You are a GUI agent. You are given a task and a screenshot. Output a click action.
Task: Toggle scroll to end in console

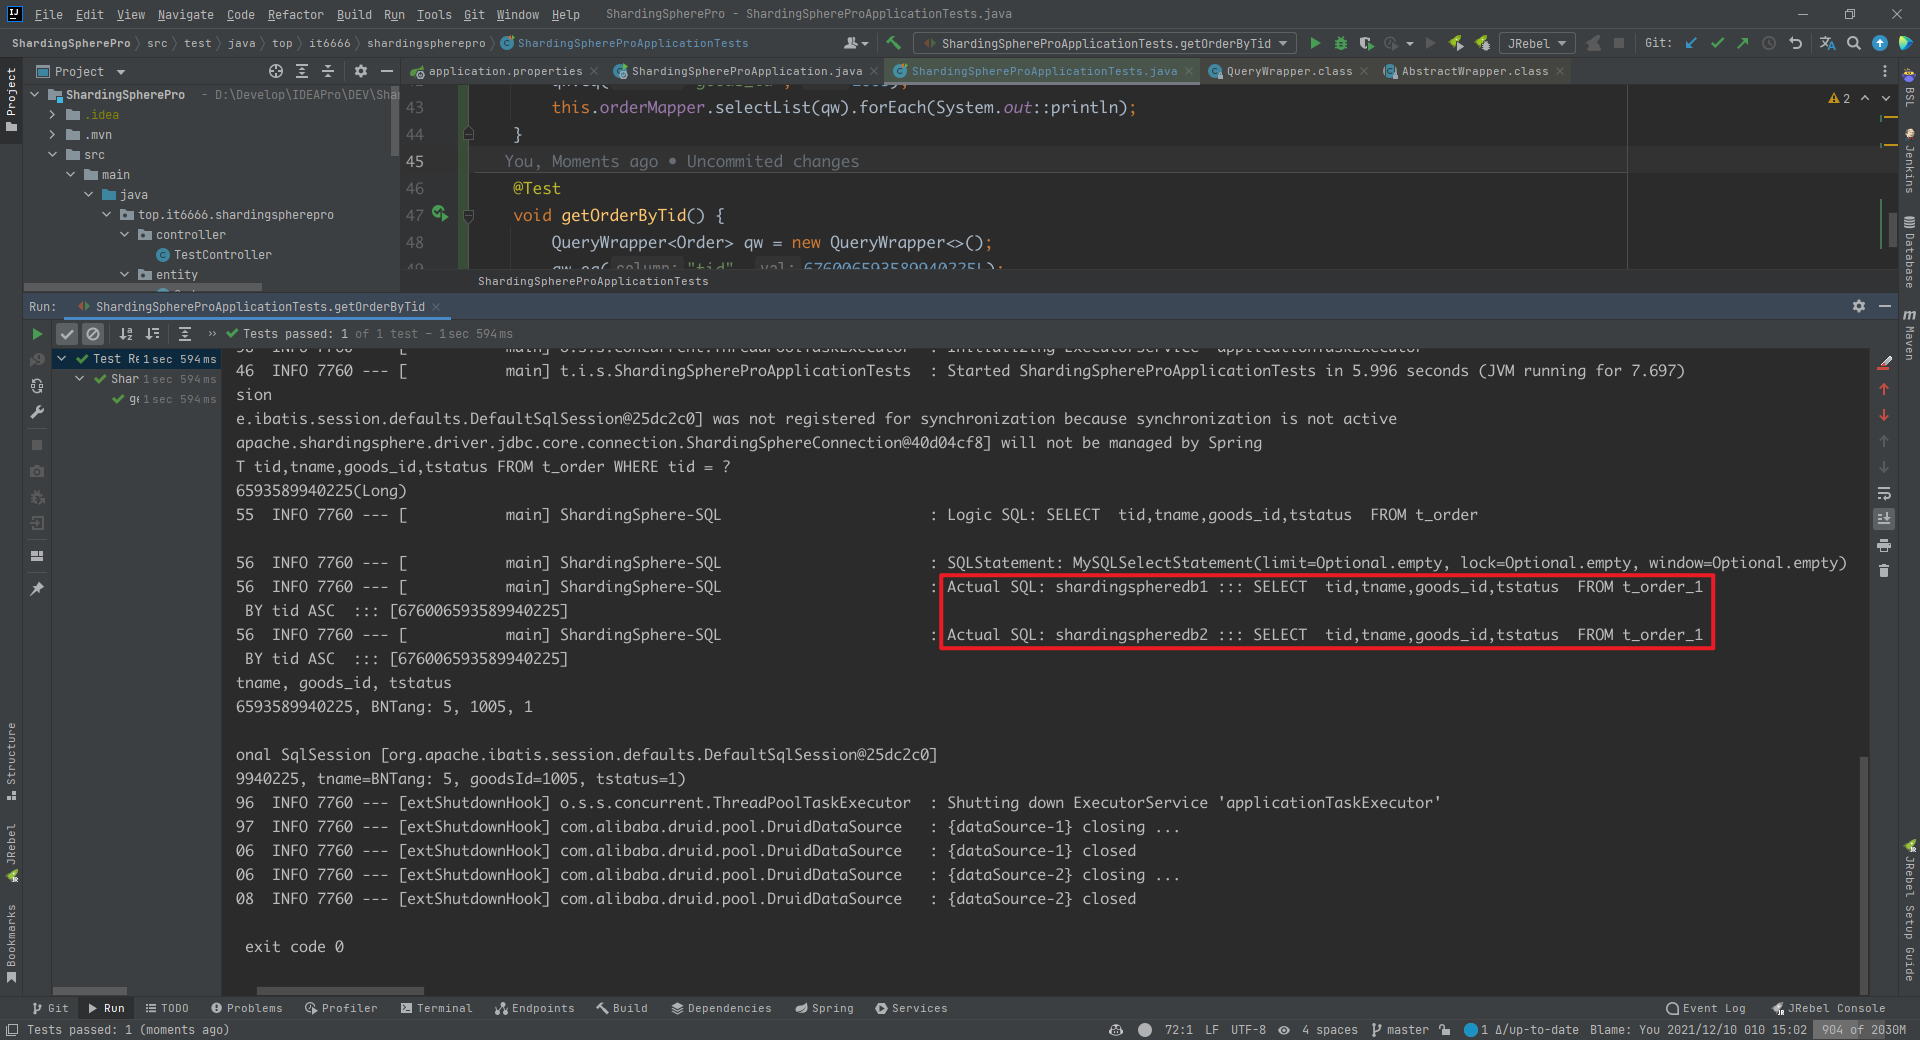(x=1884, y=519)
